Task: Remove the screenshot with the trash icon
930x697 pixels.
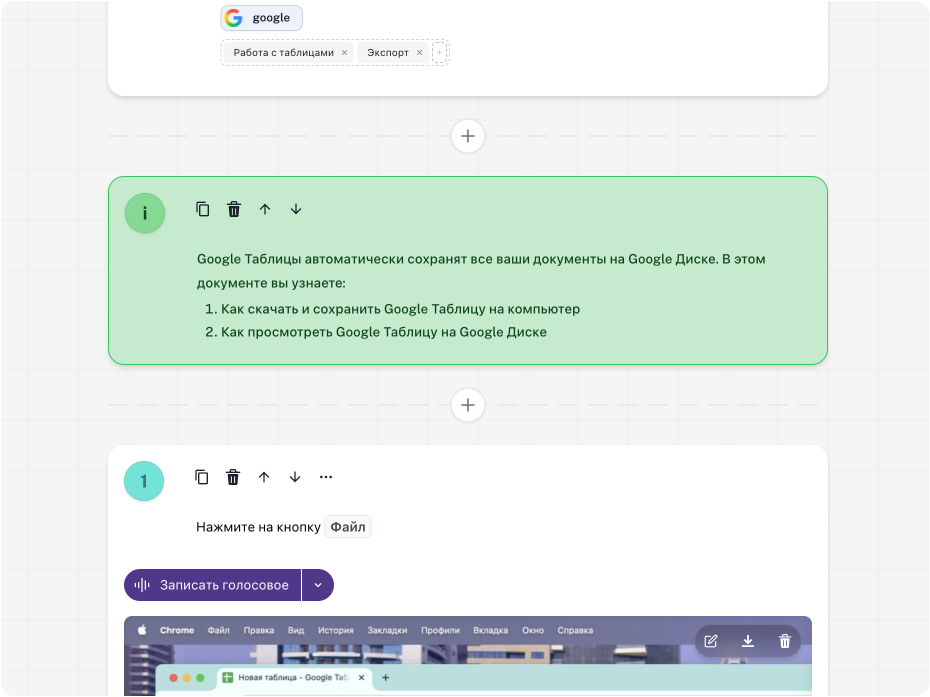Action: click(x=785, y=641)
